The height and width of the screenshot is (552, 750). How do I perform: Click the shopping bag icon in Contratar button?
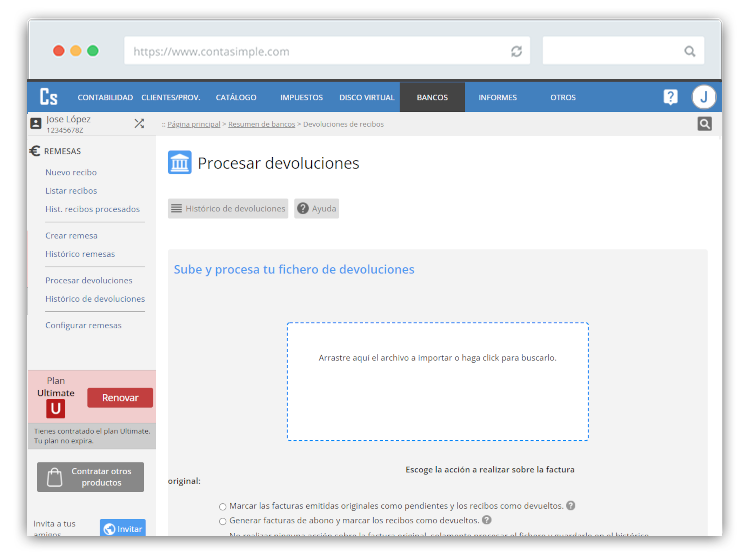coord(55,477)
